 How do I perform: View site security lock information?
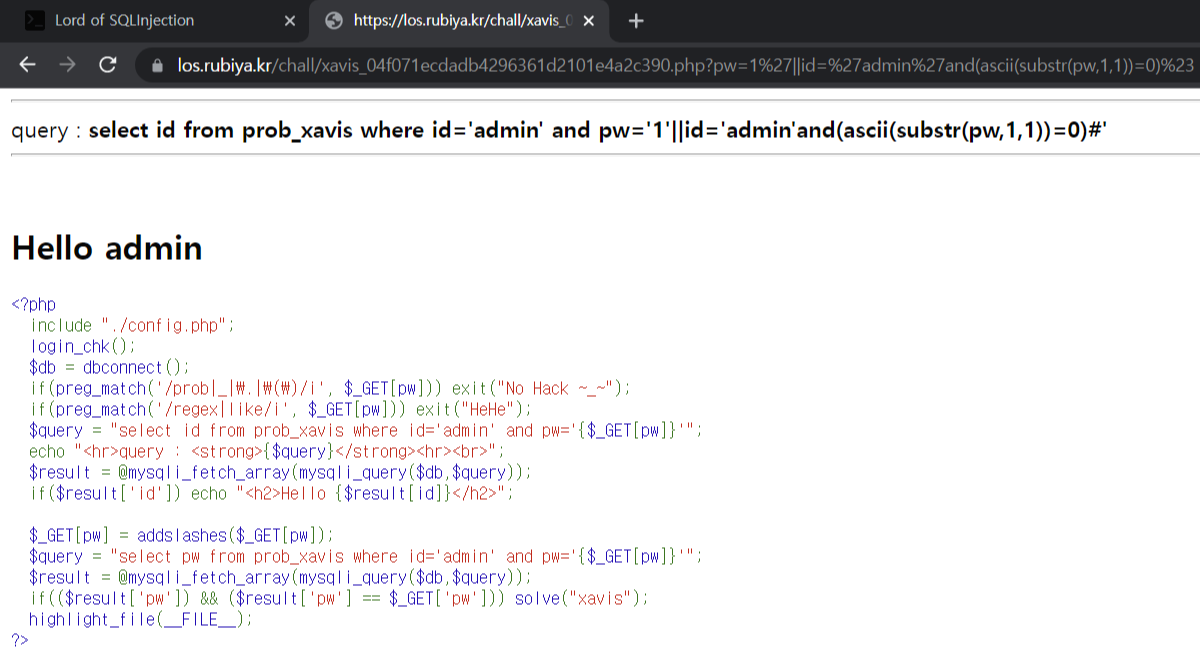coord(156,66)
